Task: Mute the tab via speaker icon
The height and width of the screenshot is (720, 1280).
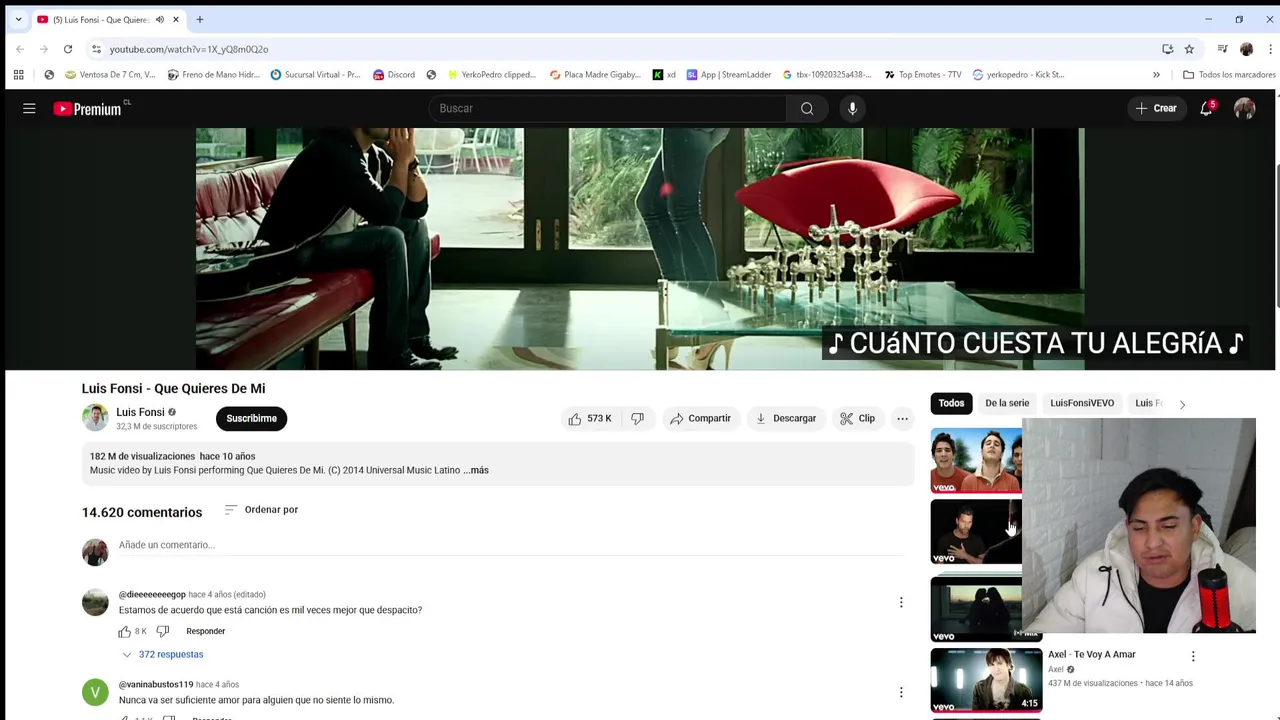Action: coord(160,19)
